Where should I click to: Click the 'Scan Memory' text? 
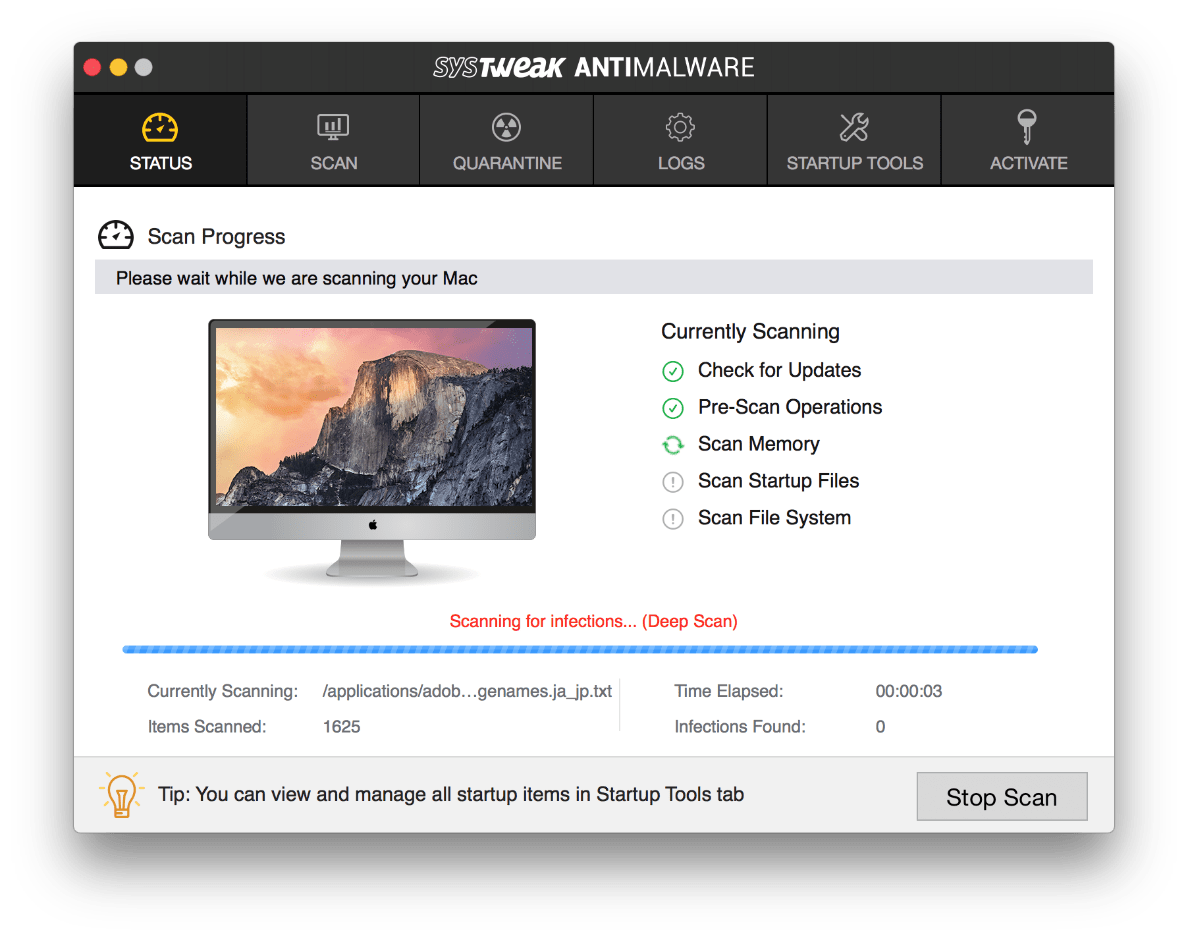pyautogui.click(x=758, y=444)
